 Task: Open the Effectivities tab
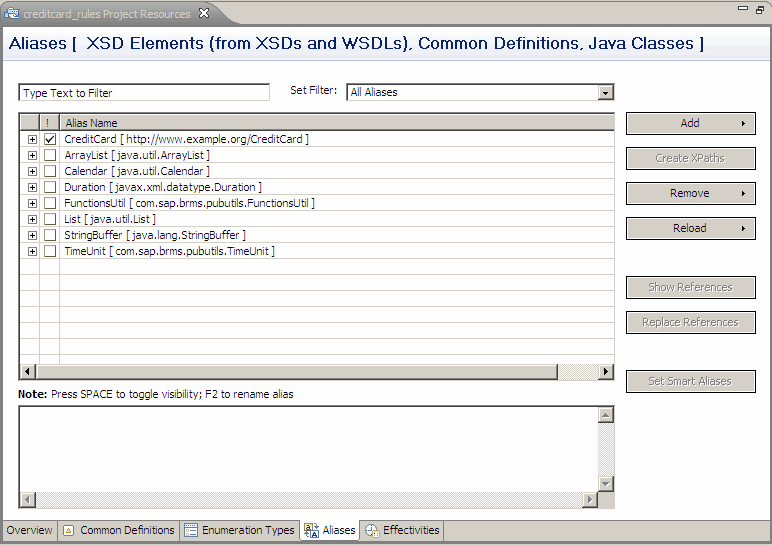pos(410,530)
